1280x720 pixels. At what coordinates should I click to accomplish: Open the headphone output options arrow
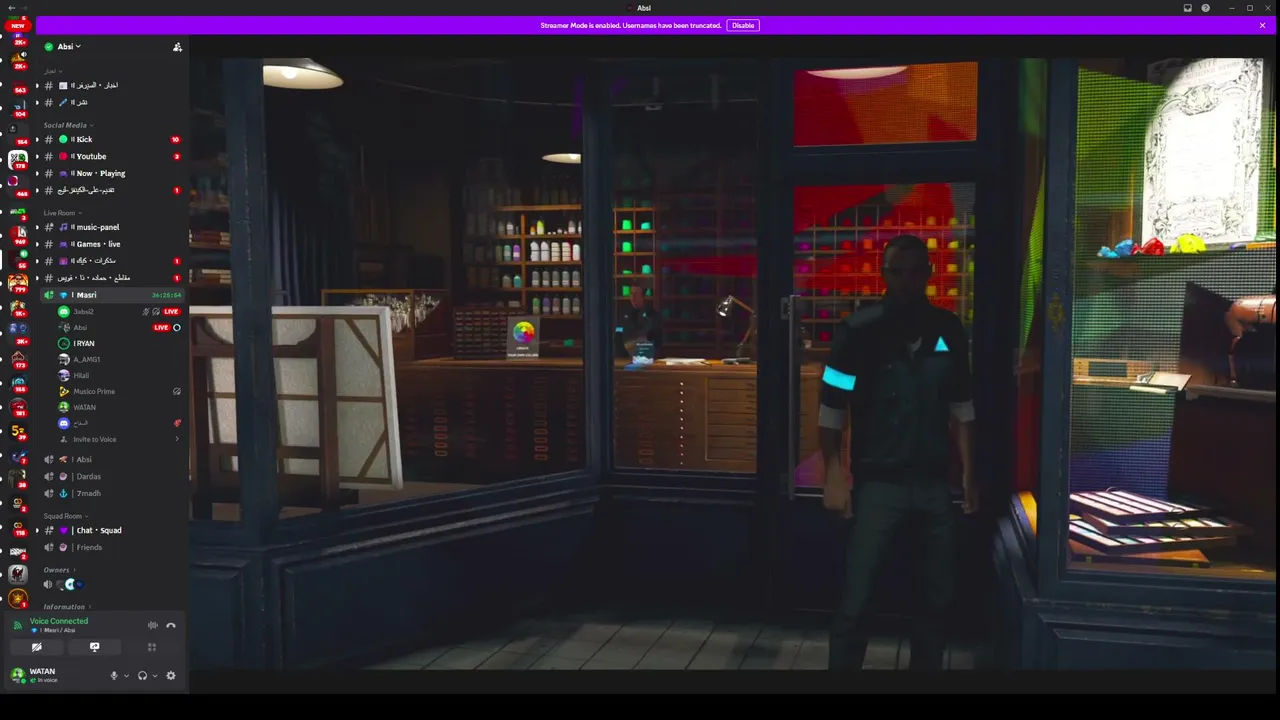154,676
